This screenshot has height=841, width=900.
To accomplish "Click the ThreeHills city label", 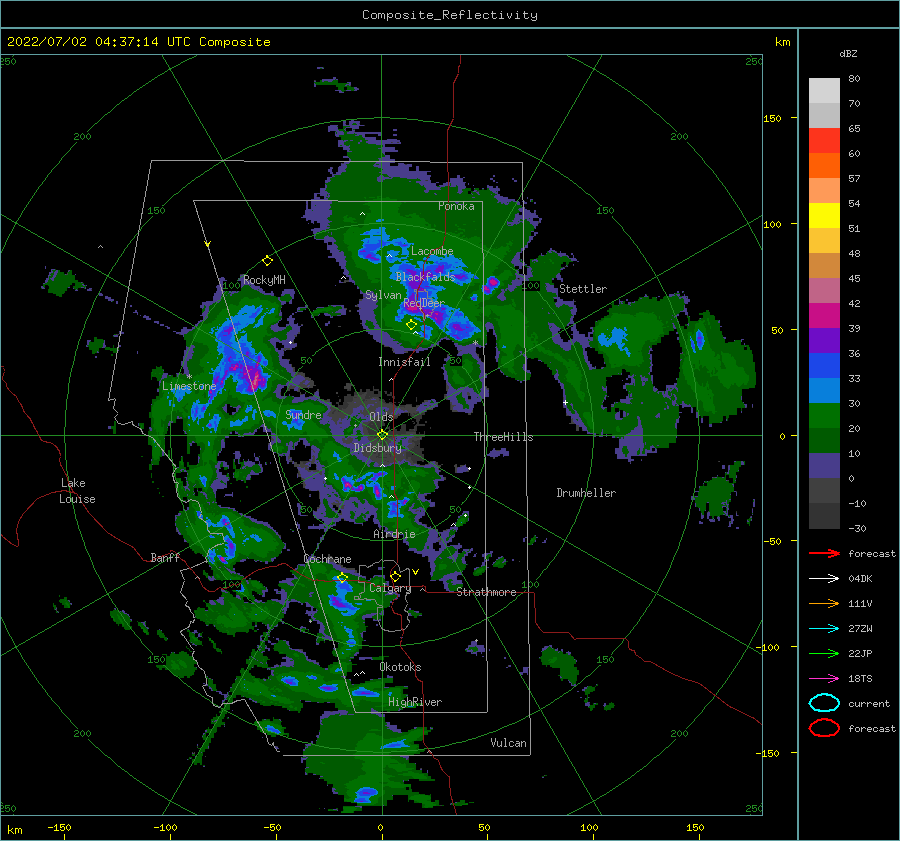I will pos(503,437).
